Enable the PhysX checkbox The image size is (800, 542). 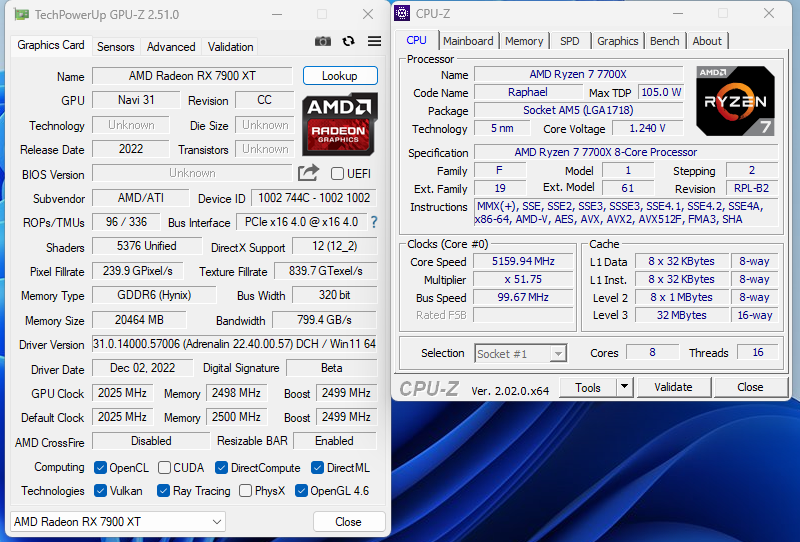click(246, 491)
